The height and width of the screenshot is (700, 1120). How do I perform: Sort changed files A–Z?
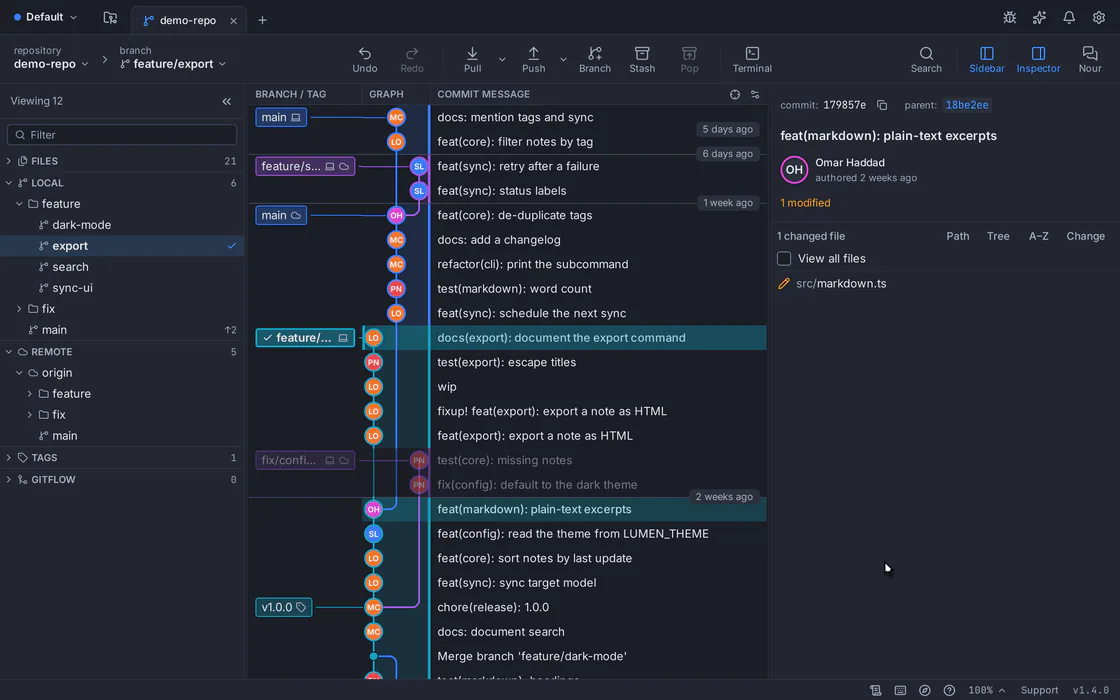(1039, 236)
